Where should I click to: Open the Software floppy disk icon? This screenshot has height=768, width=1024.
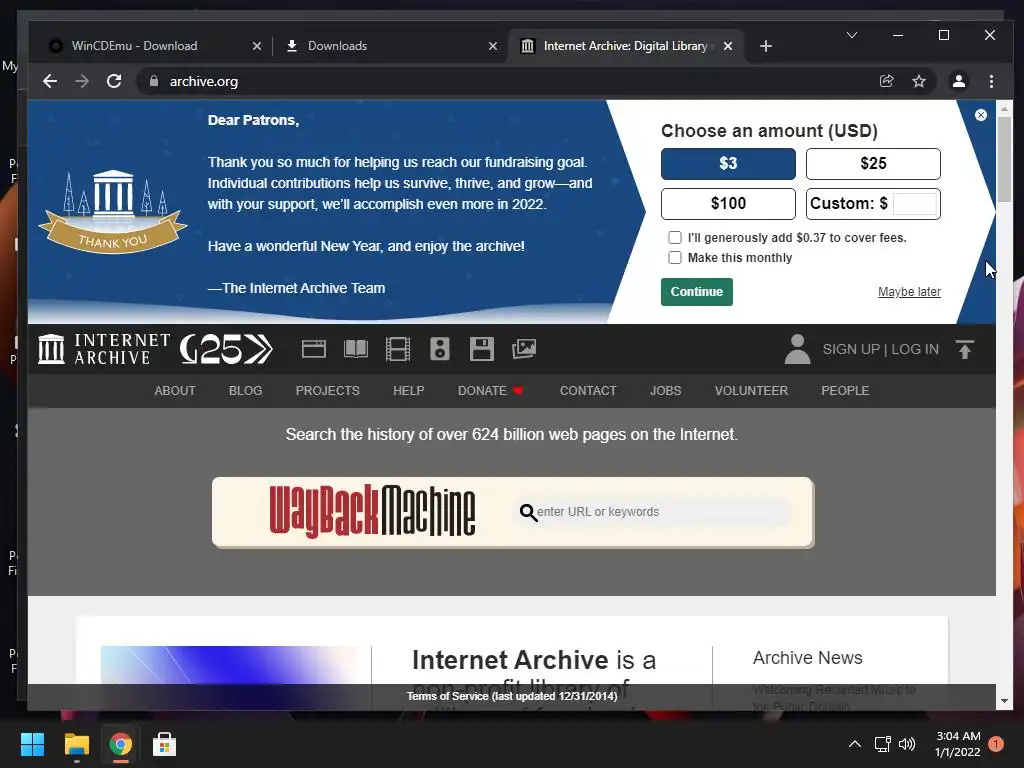481,349
